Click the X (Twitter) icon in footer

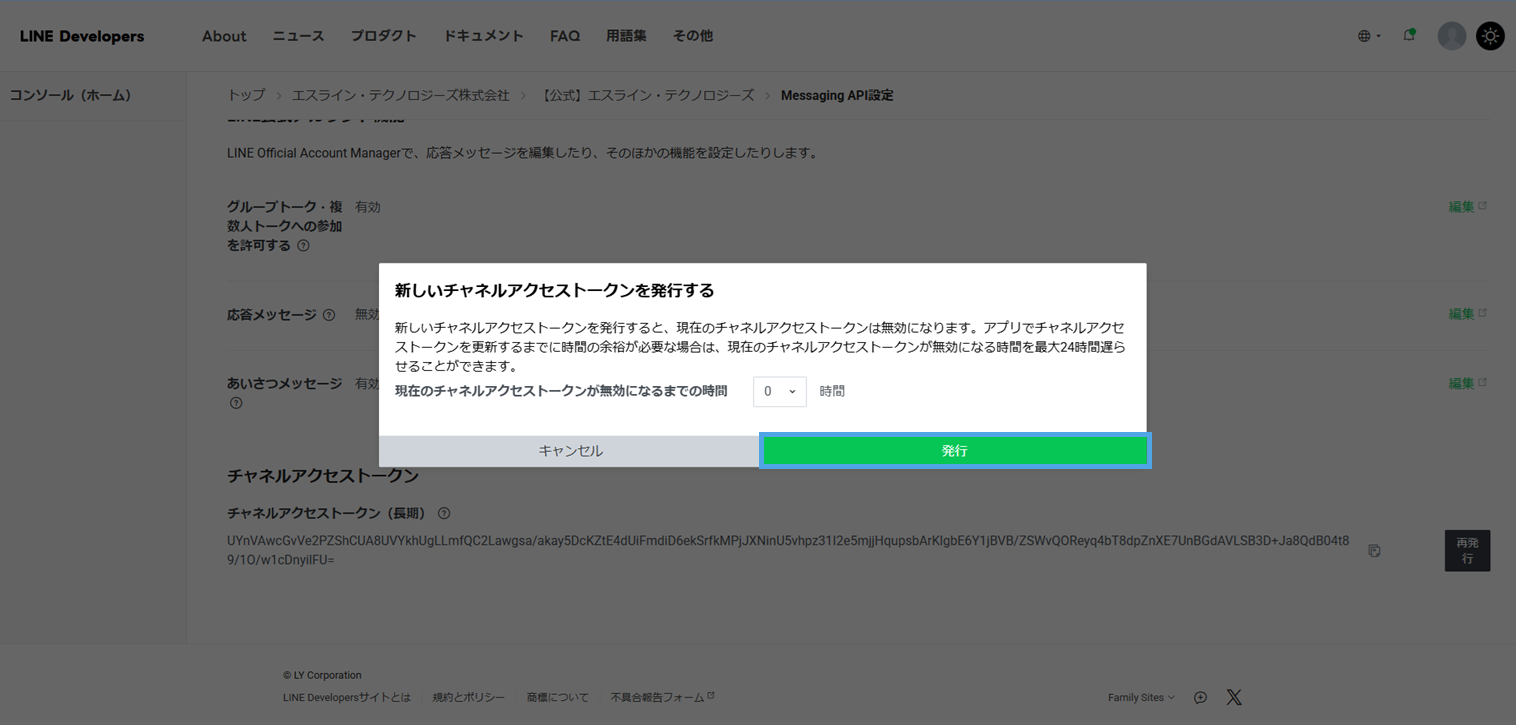point(1234,697)
